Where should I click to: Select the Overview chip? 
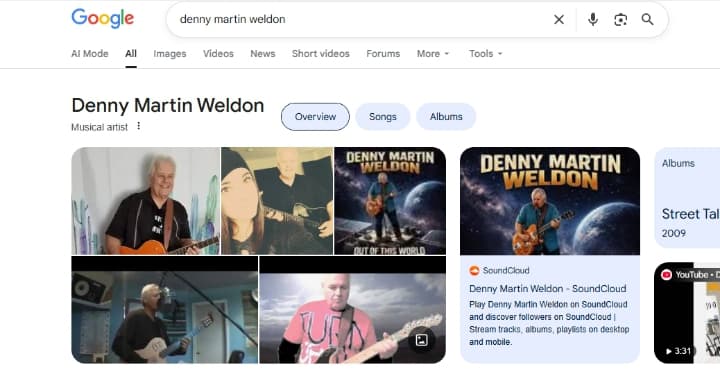pyautogui.click(x=315, y=117)
